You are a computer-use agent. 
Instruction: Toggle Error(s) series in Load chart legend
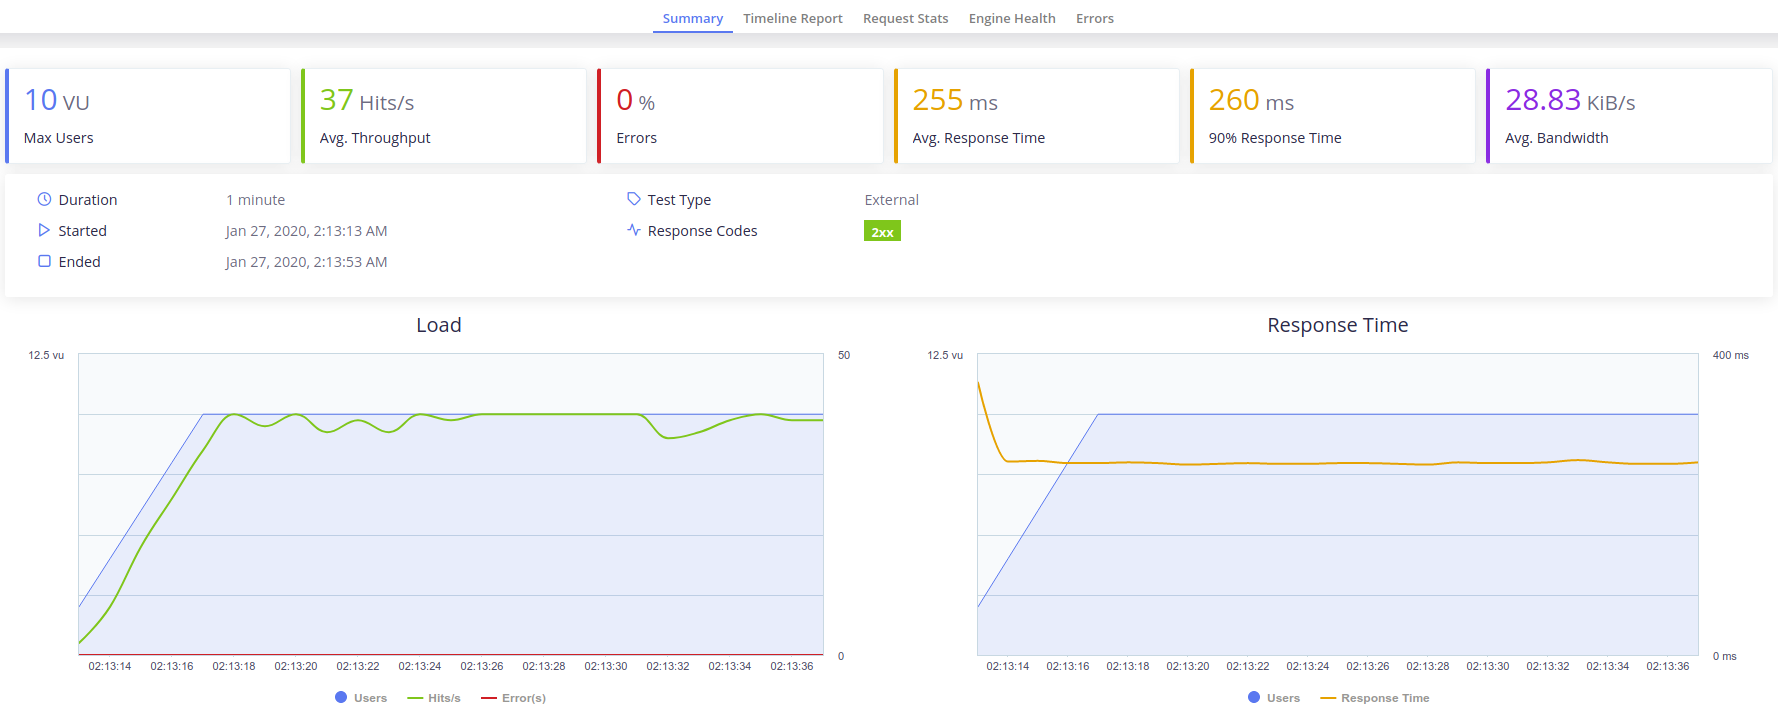tap(513, 698)
